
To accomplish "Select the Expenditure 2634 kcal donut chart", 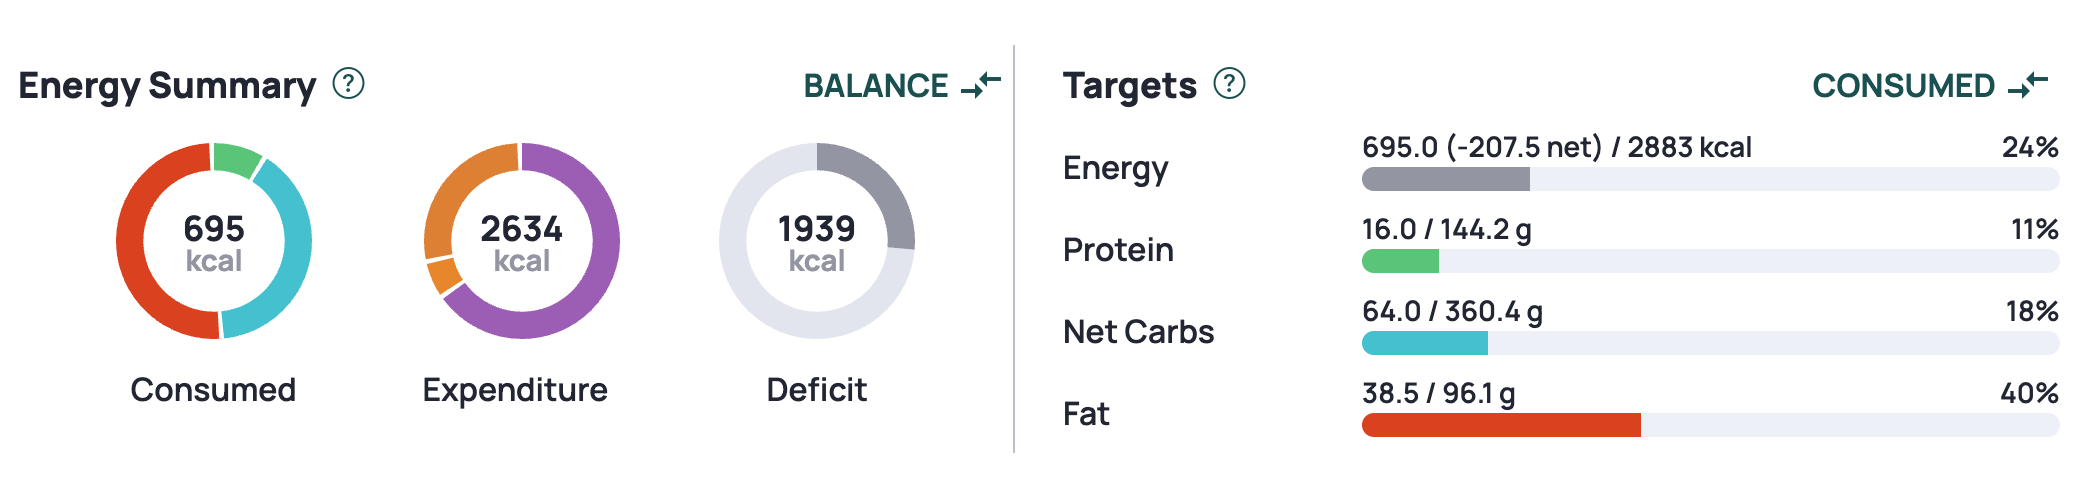I will [522, 241].
